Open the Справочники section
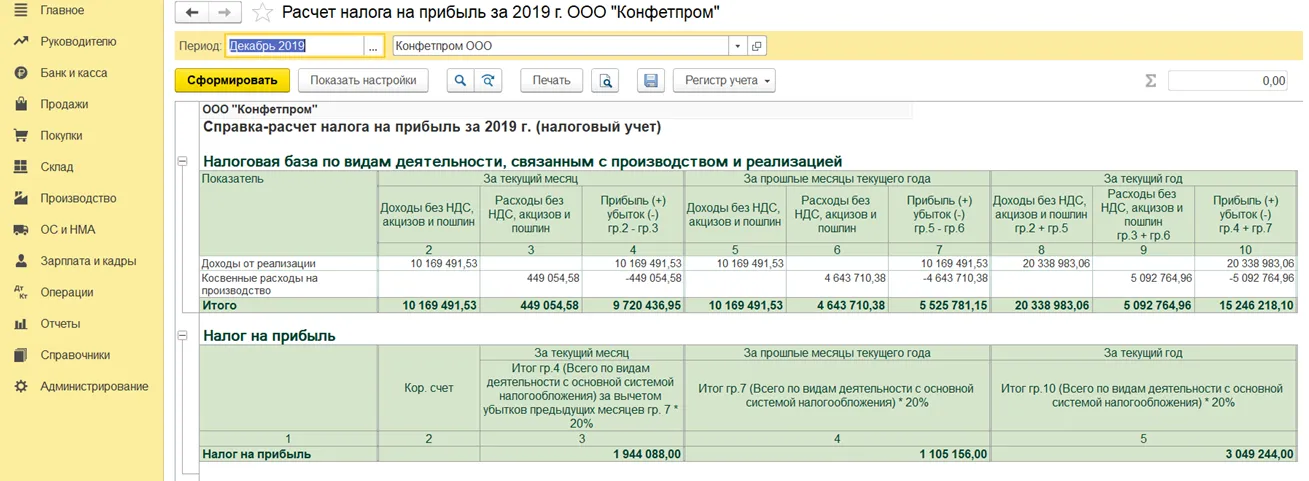Image resolution: width=1309 pixels, height=481 pixels. pyautogui.click(x=75, y=355)
